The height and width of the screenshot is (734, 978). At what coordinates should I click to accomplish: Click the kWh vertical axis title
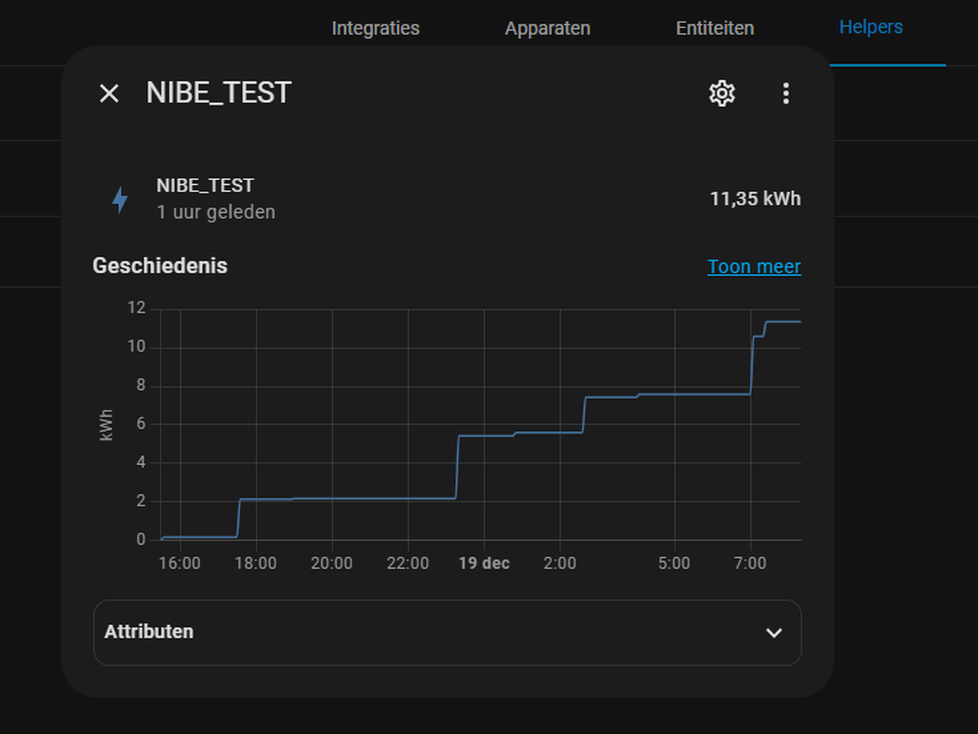pos(107,425)
